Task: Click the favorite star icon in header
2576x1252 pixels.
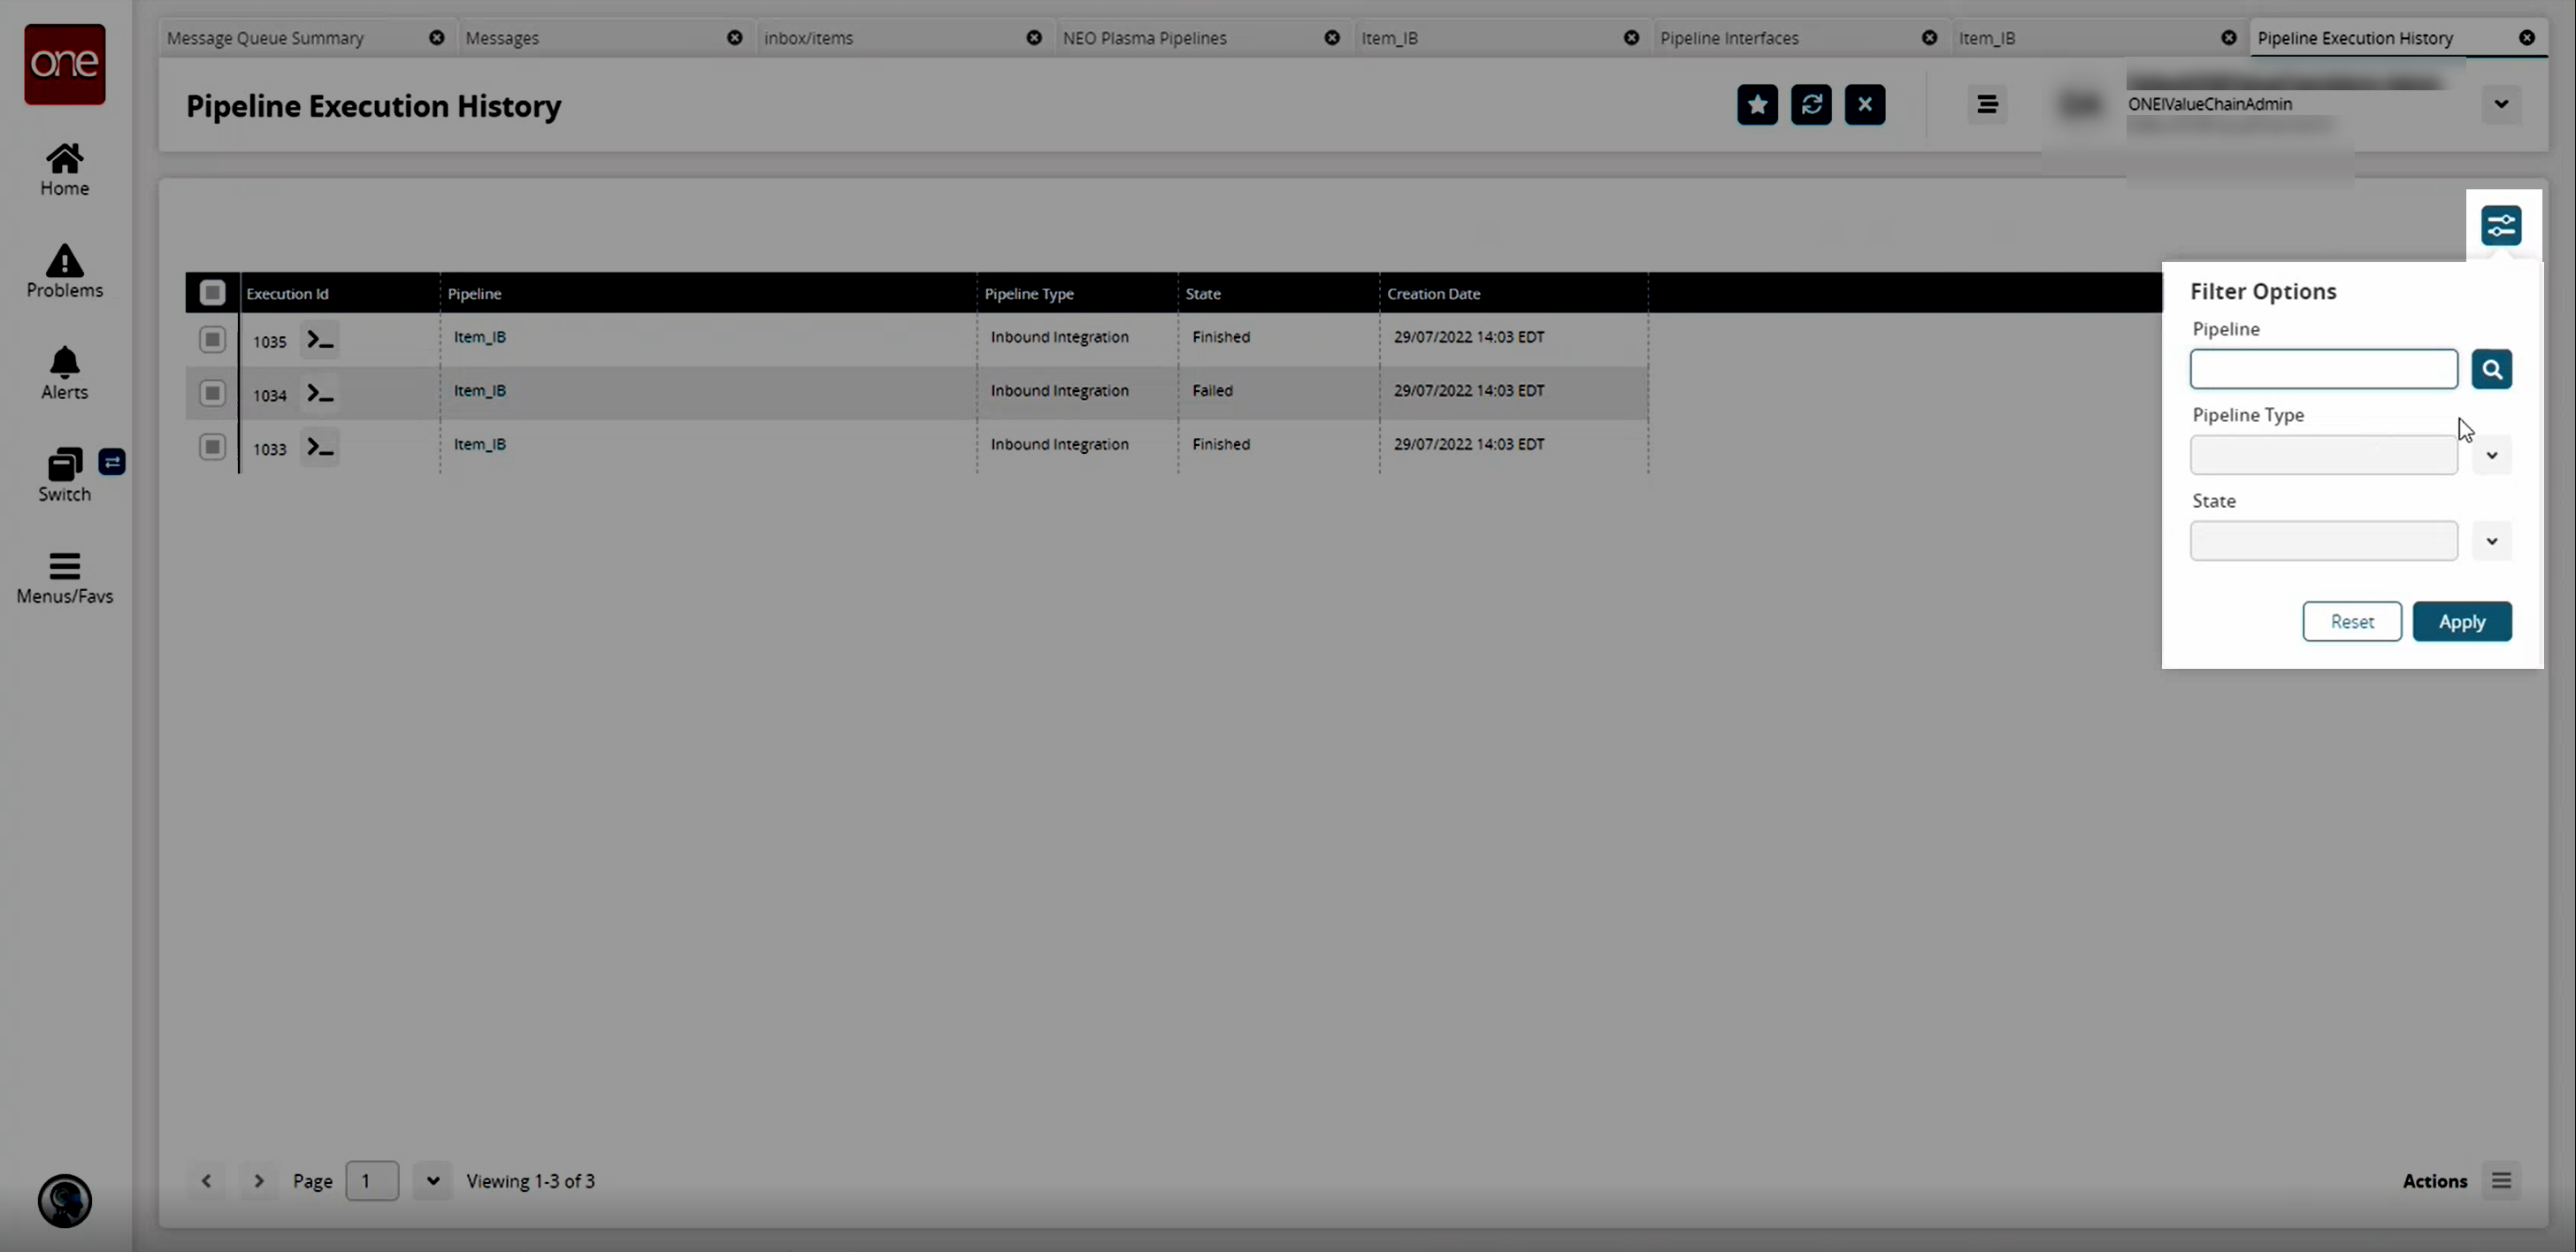Action: tap(1757, 104)
